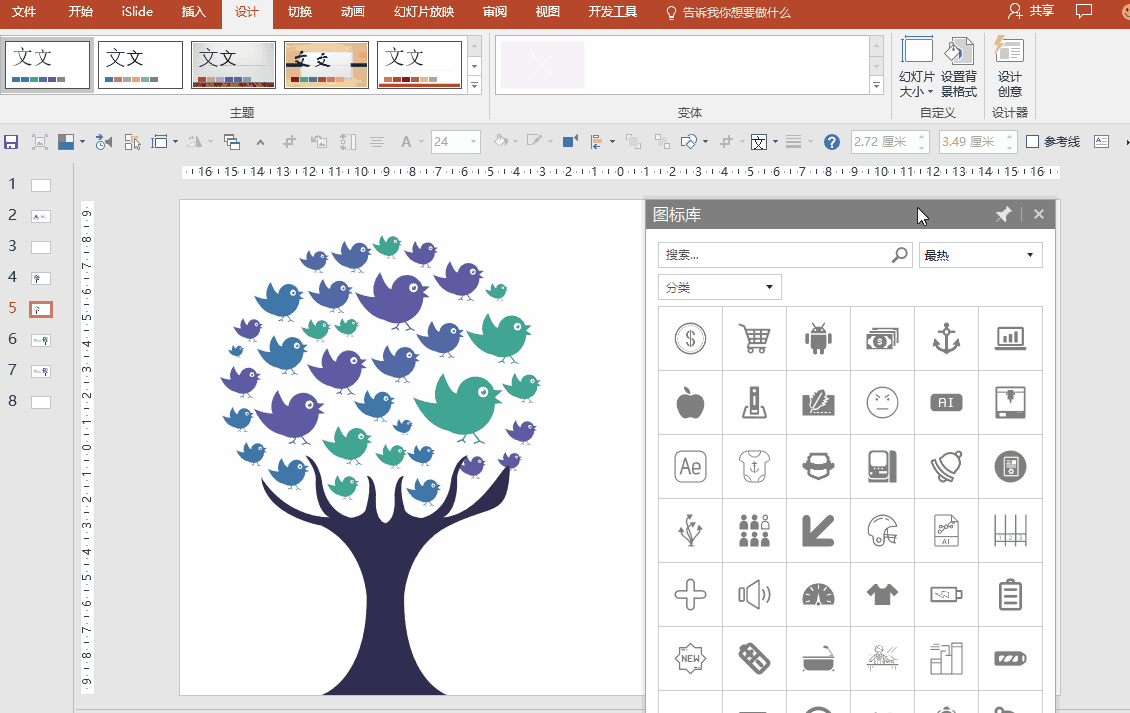
Task: Select the speaker volume icon
Action: coord(755,595)
